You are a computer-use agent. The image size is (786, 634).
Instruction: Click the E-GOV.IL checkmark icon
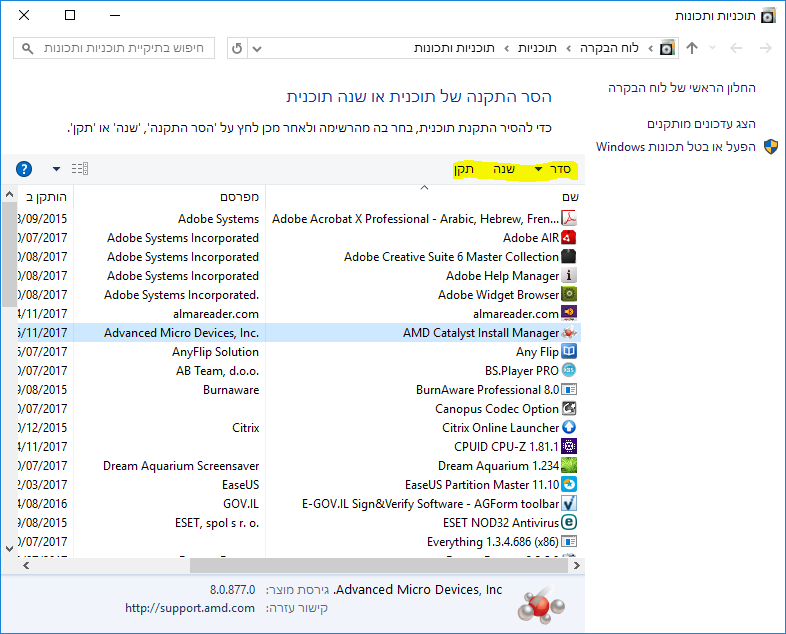tap(569, 503)
